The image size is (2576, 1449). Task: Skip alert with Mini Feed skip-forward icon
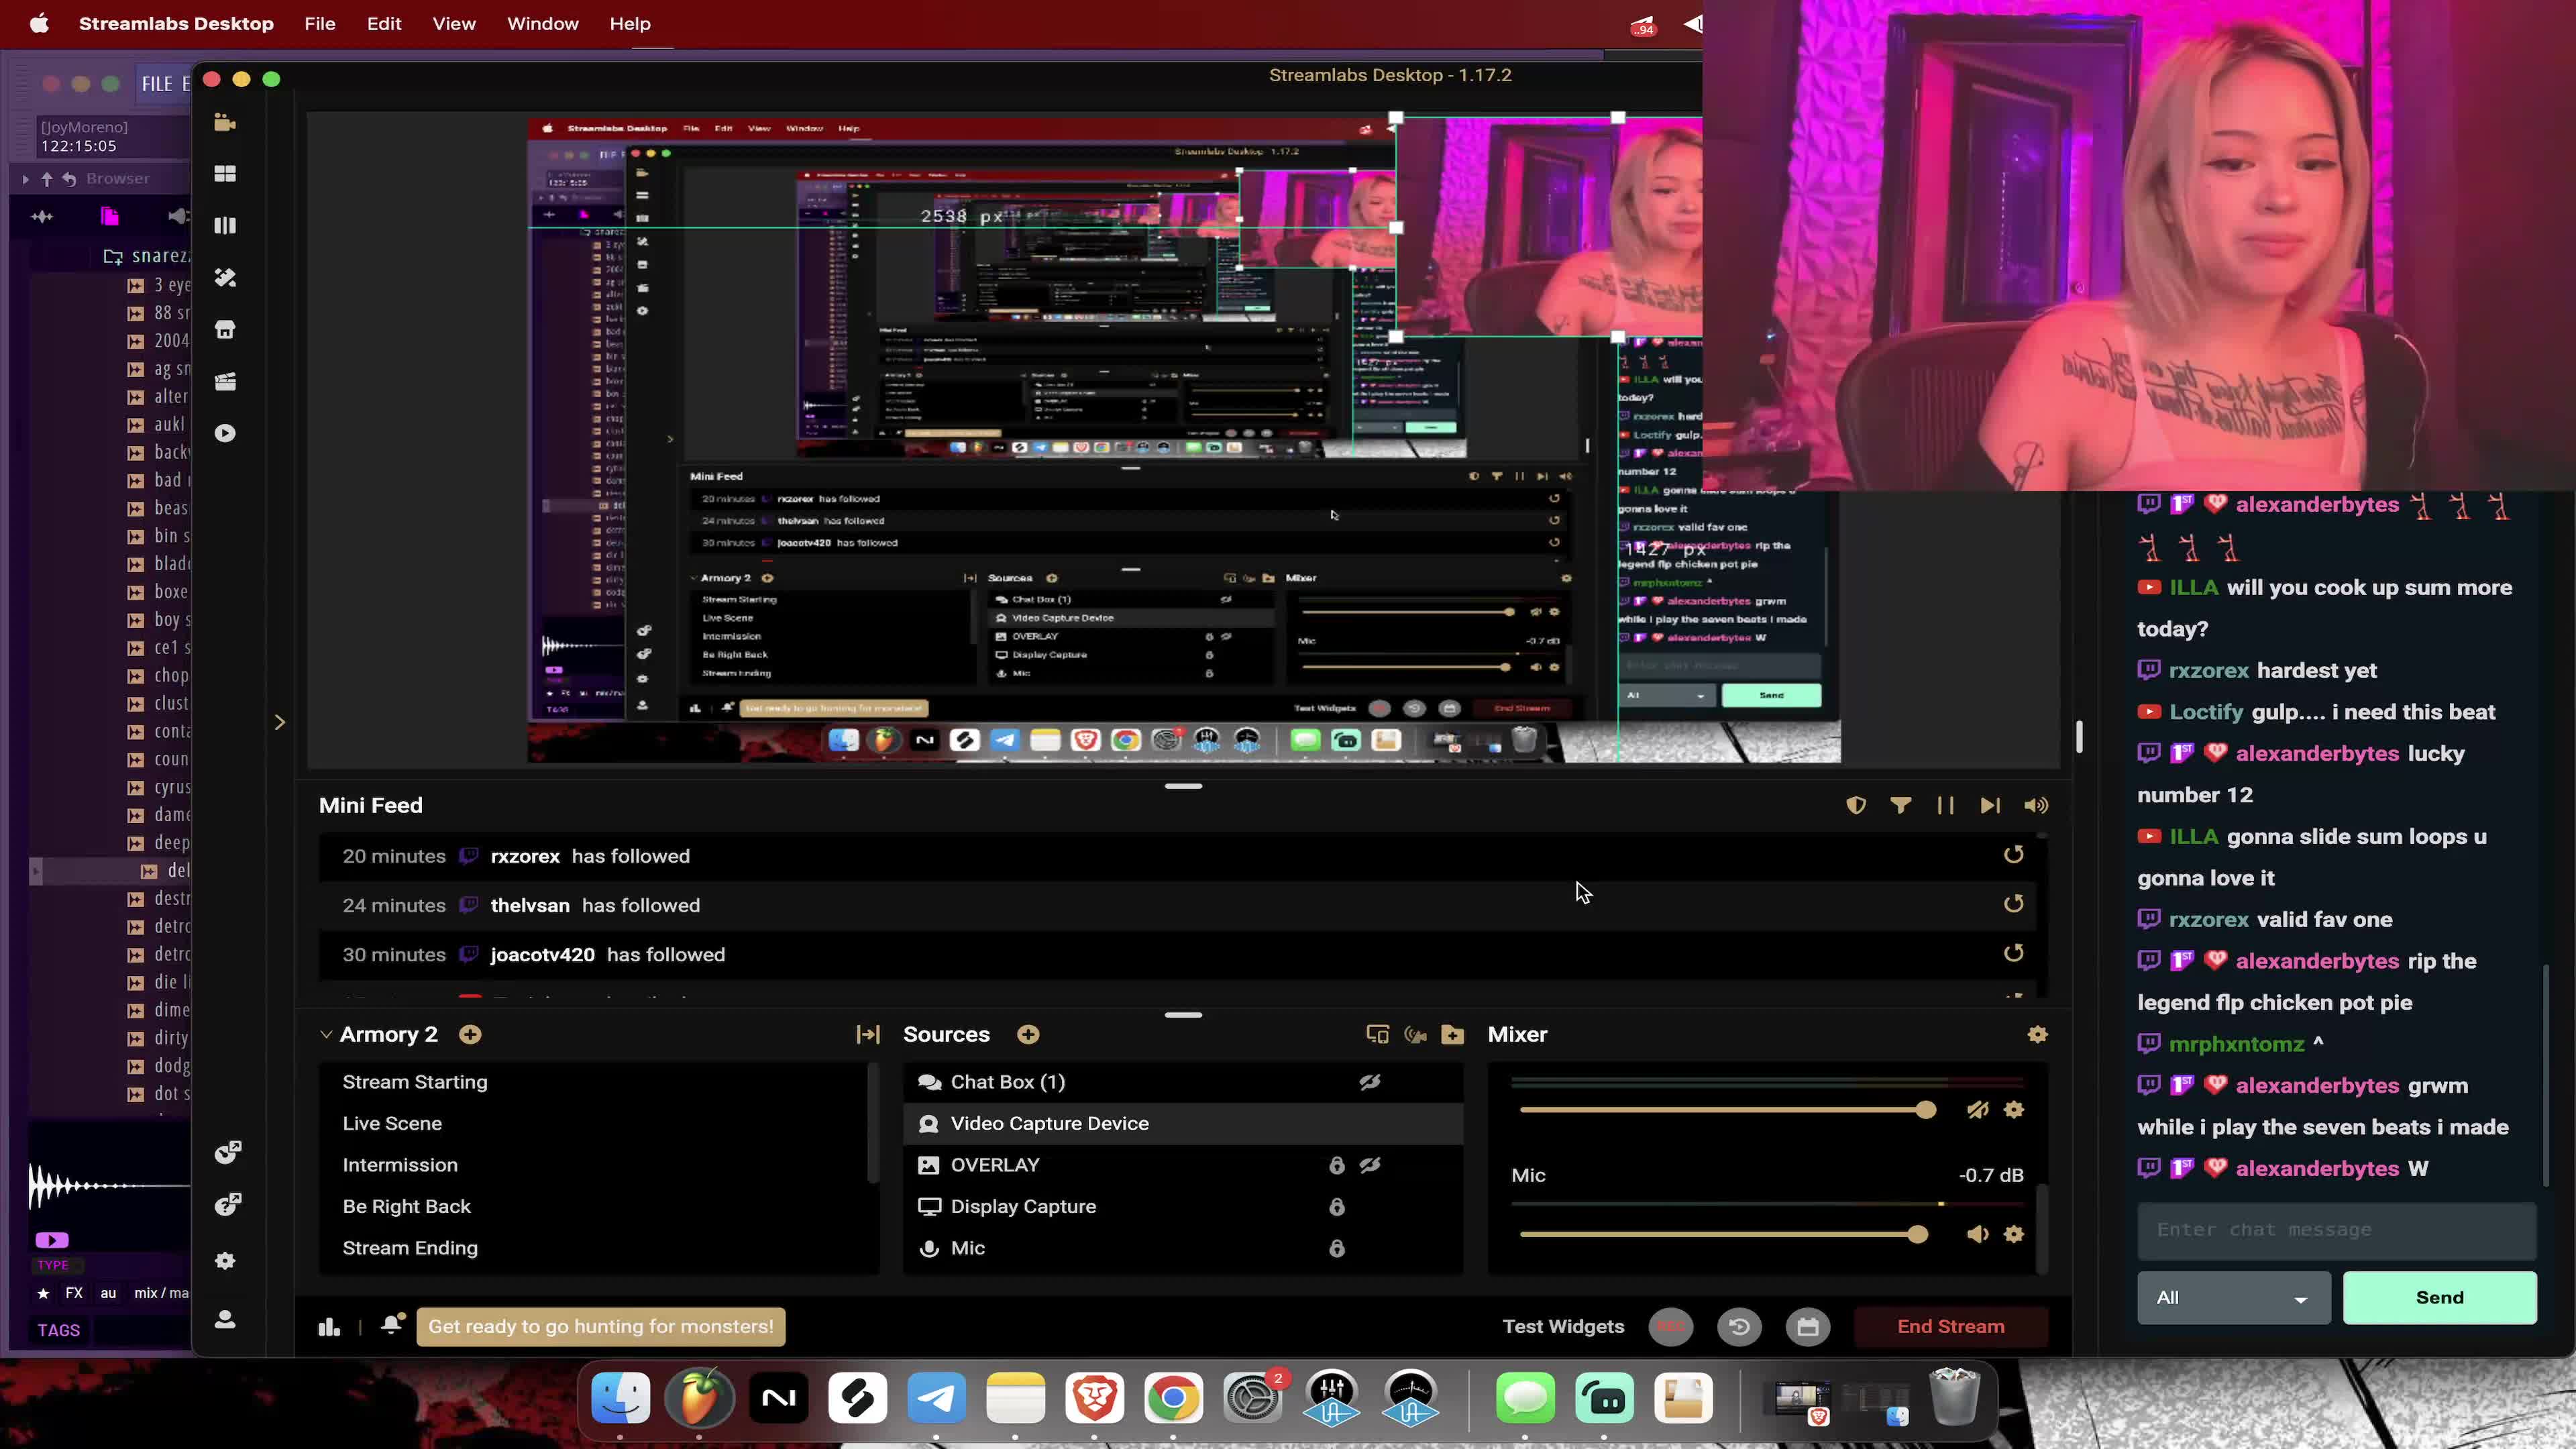pos(1990,805)
